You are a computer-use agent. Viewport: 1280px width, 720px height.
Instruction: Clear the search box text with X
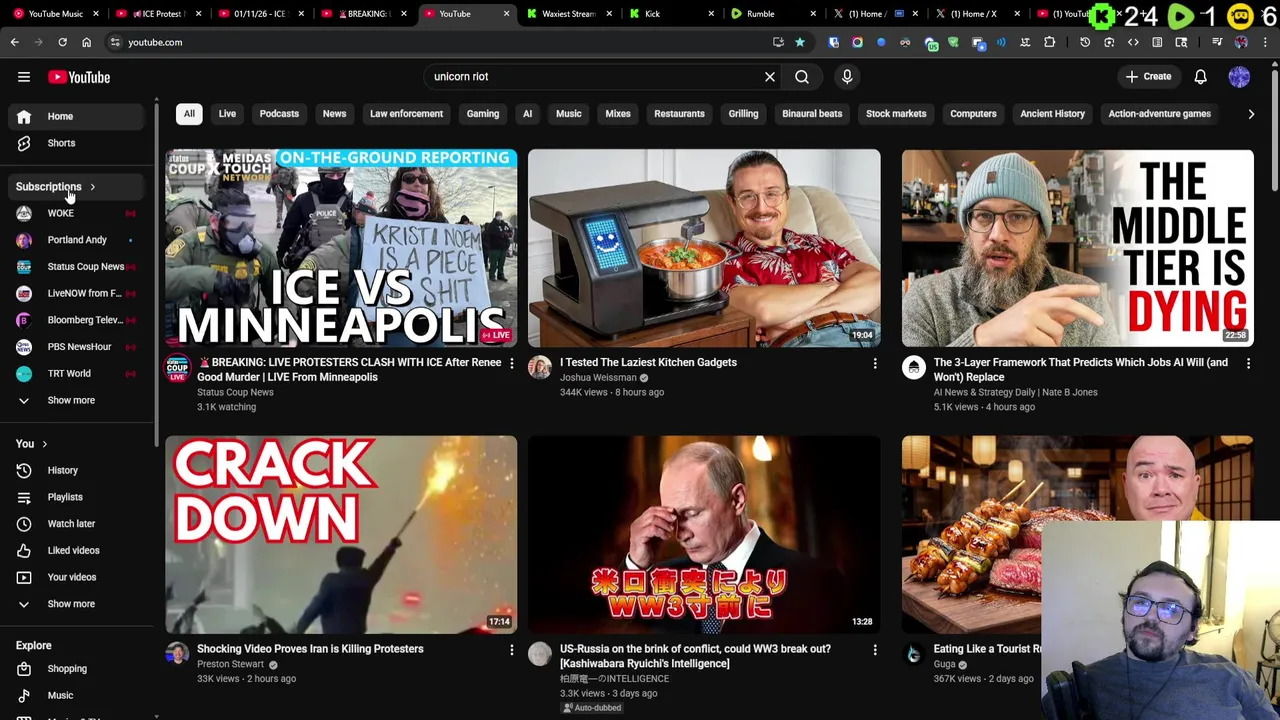[x=770, y=76]
